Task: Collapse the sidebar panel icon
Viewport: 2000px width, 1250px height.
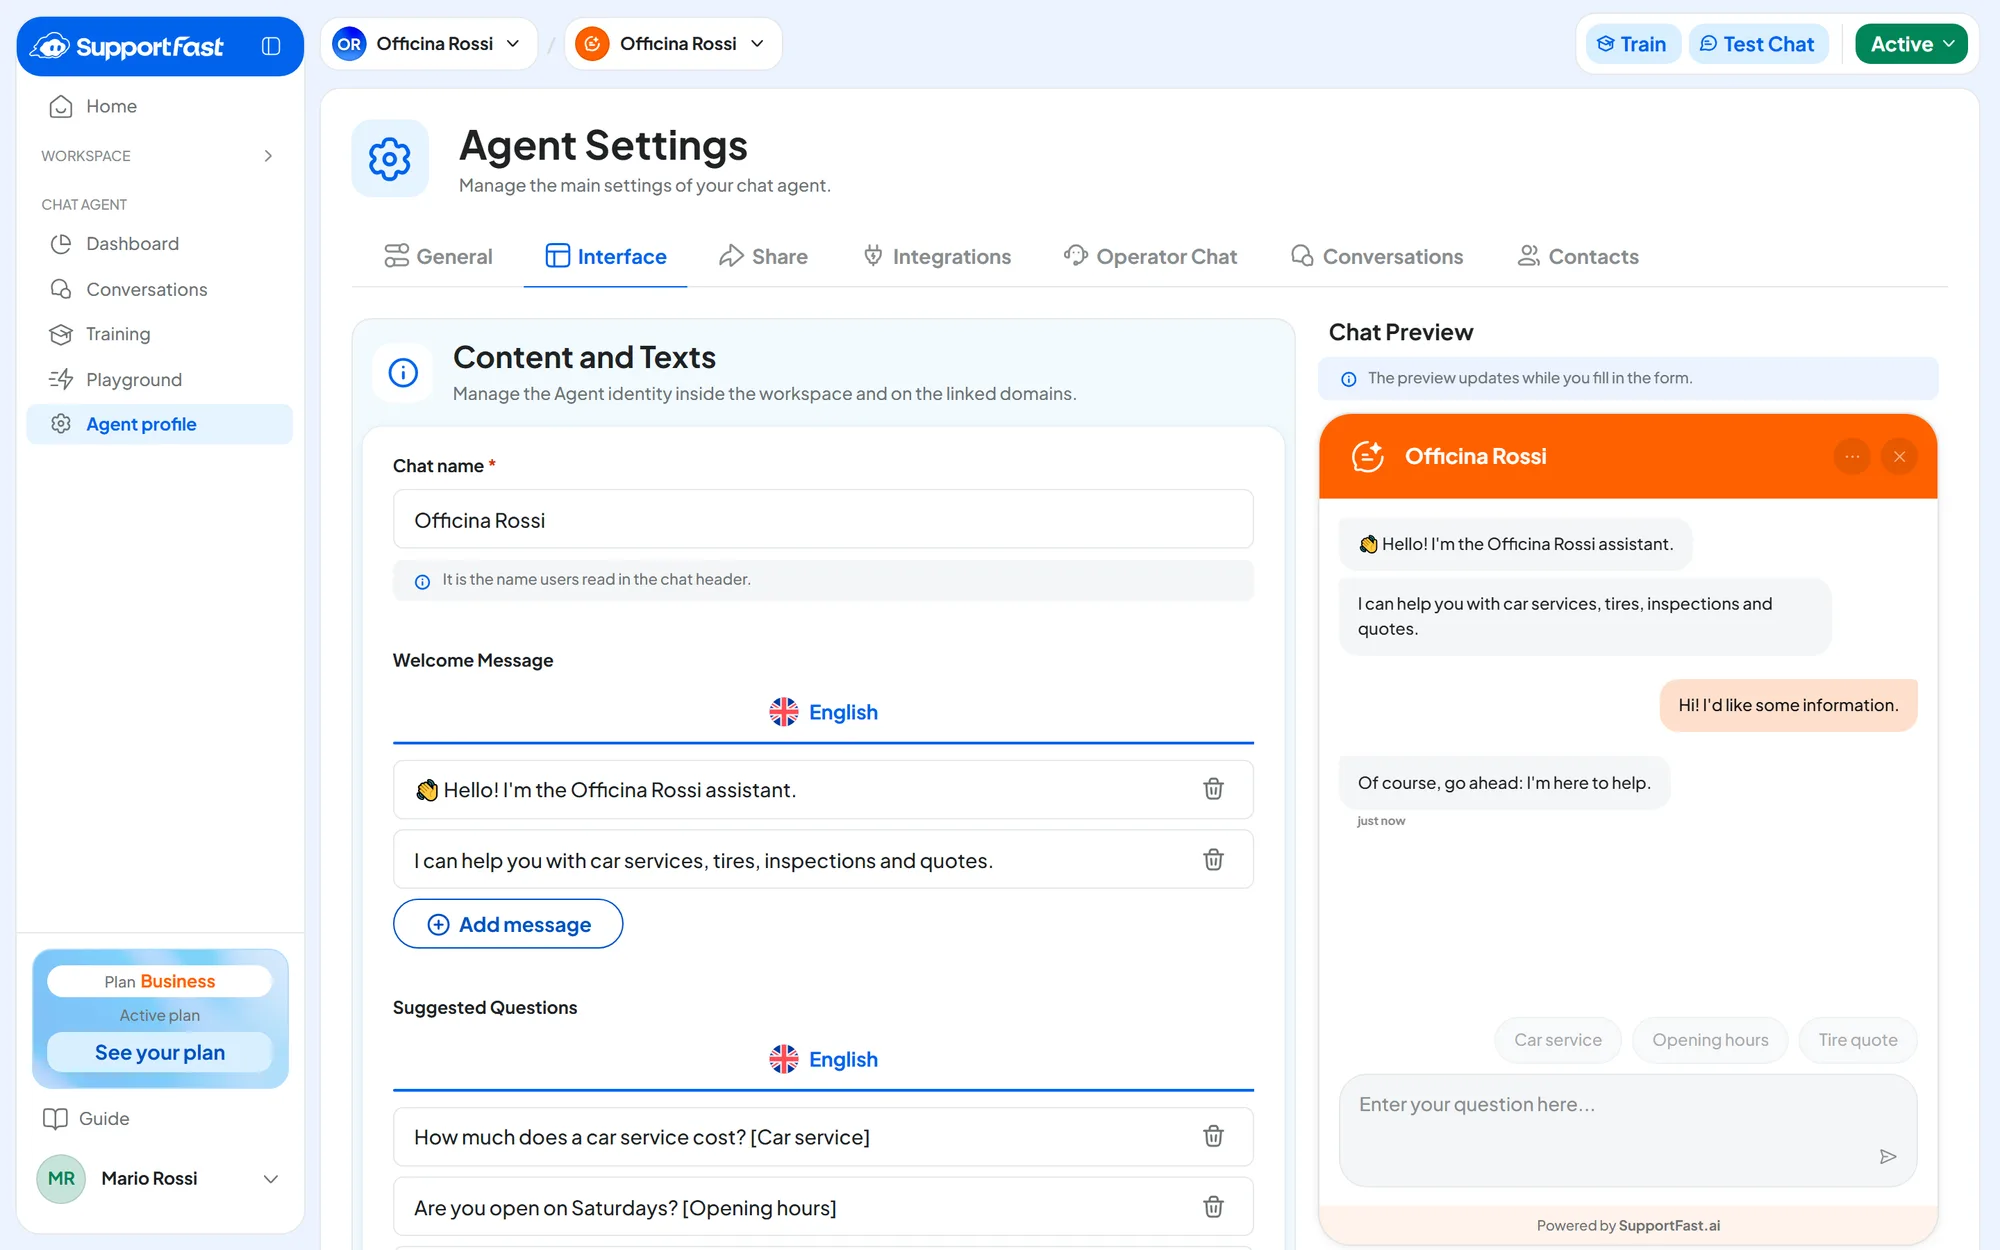Action: tap(271, 46)
